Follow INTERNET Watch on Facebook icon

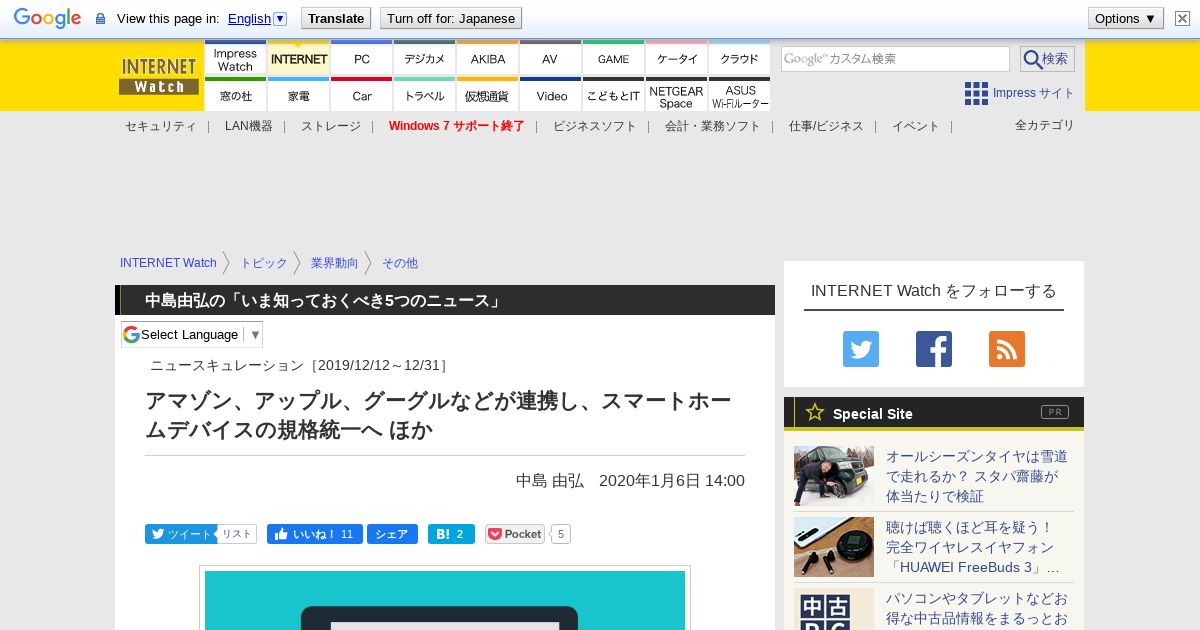coord(934,349)
